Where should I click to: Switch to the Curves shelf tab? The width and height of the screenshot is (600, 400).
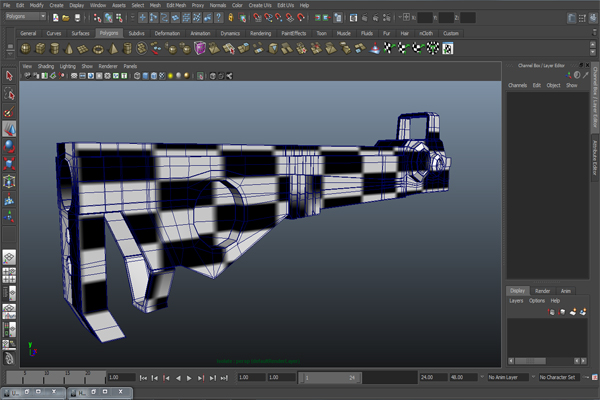point(54,33)
